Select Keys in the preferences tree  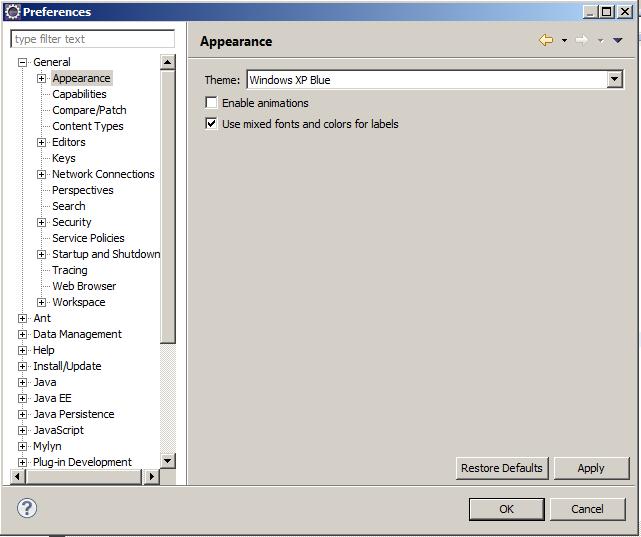[x=63, y=158]
